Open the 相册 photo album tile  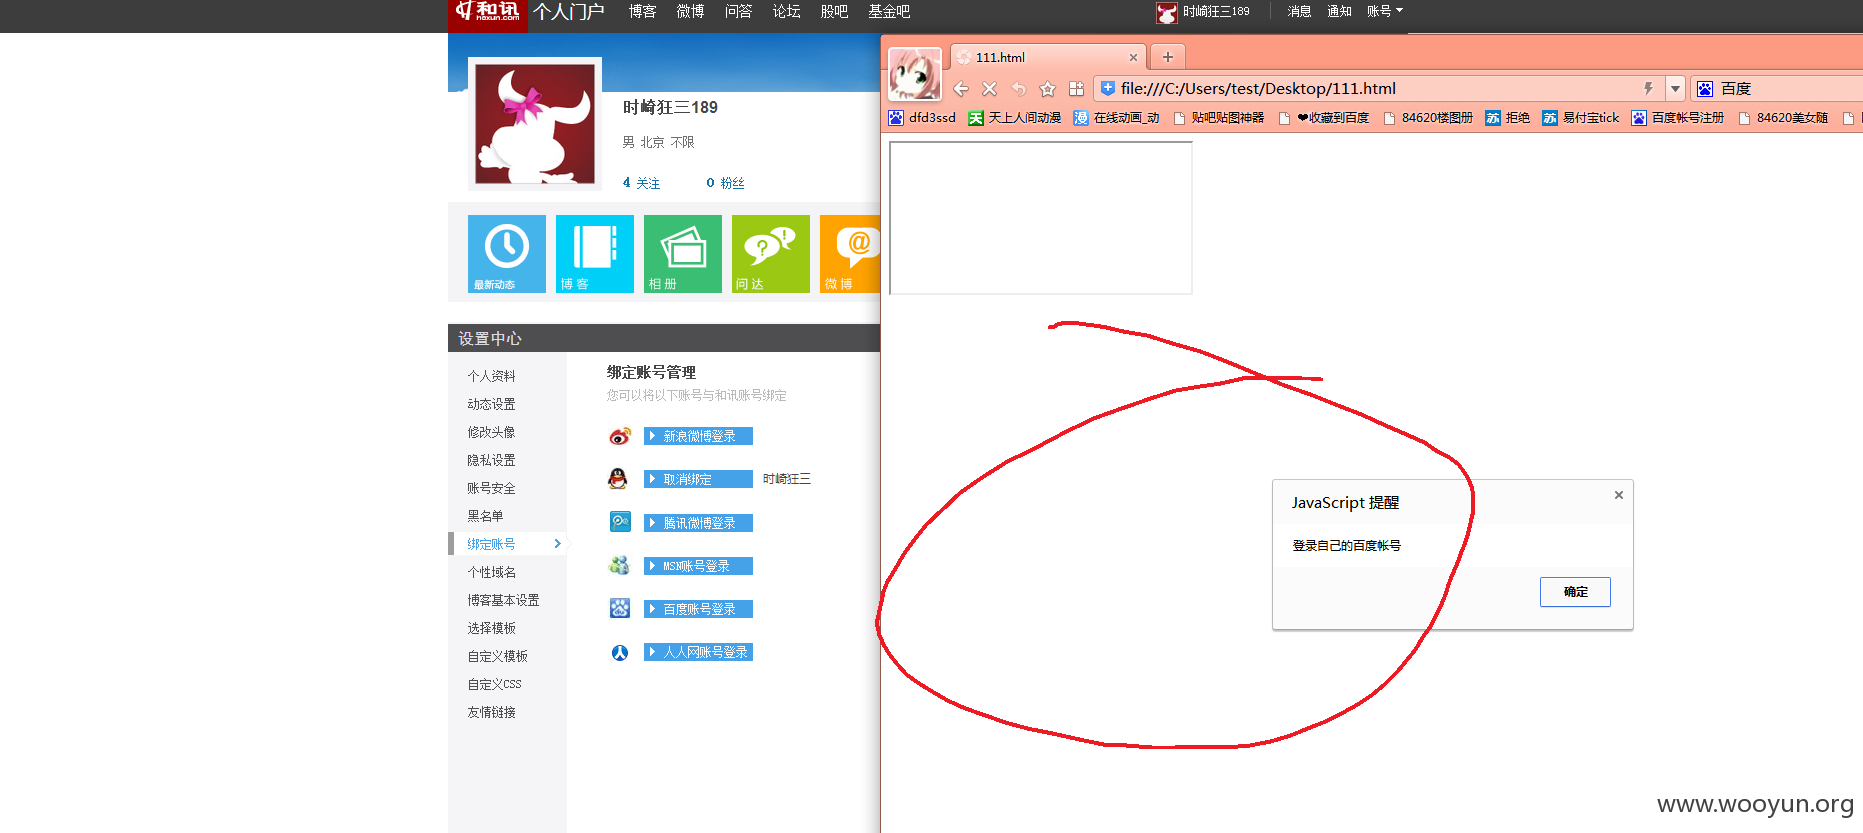click(683, 254)
